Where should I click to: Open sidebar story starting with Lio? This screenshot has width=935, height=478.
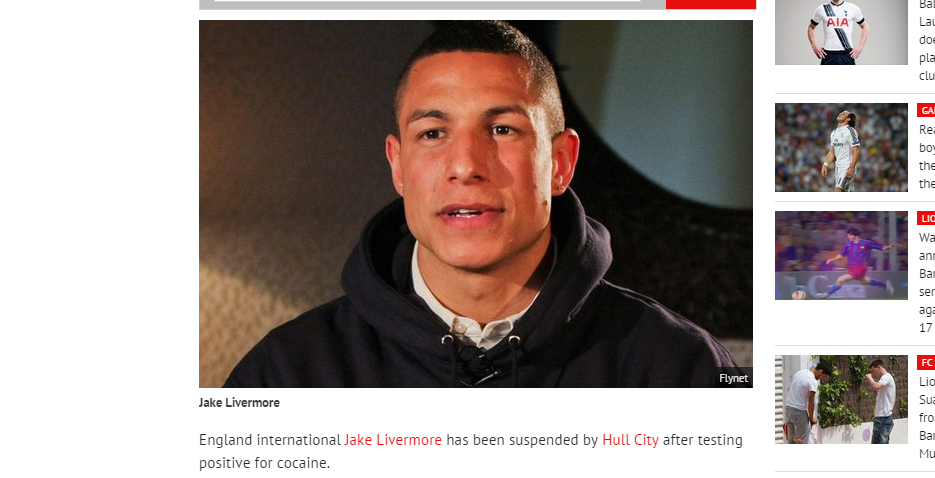click(x=927, y=417)
